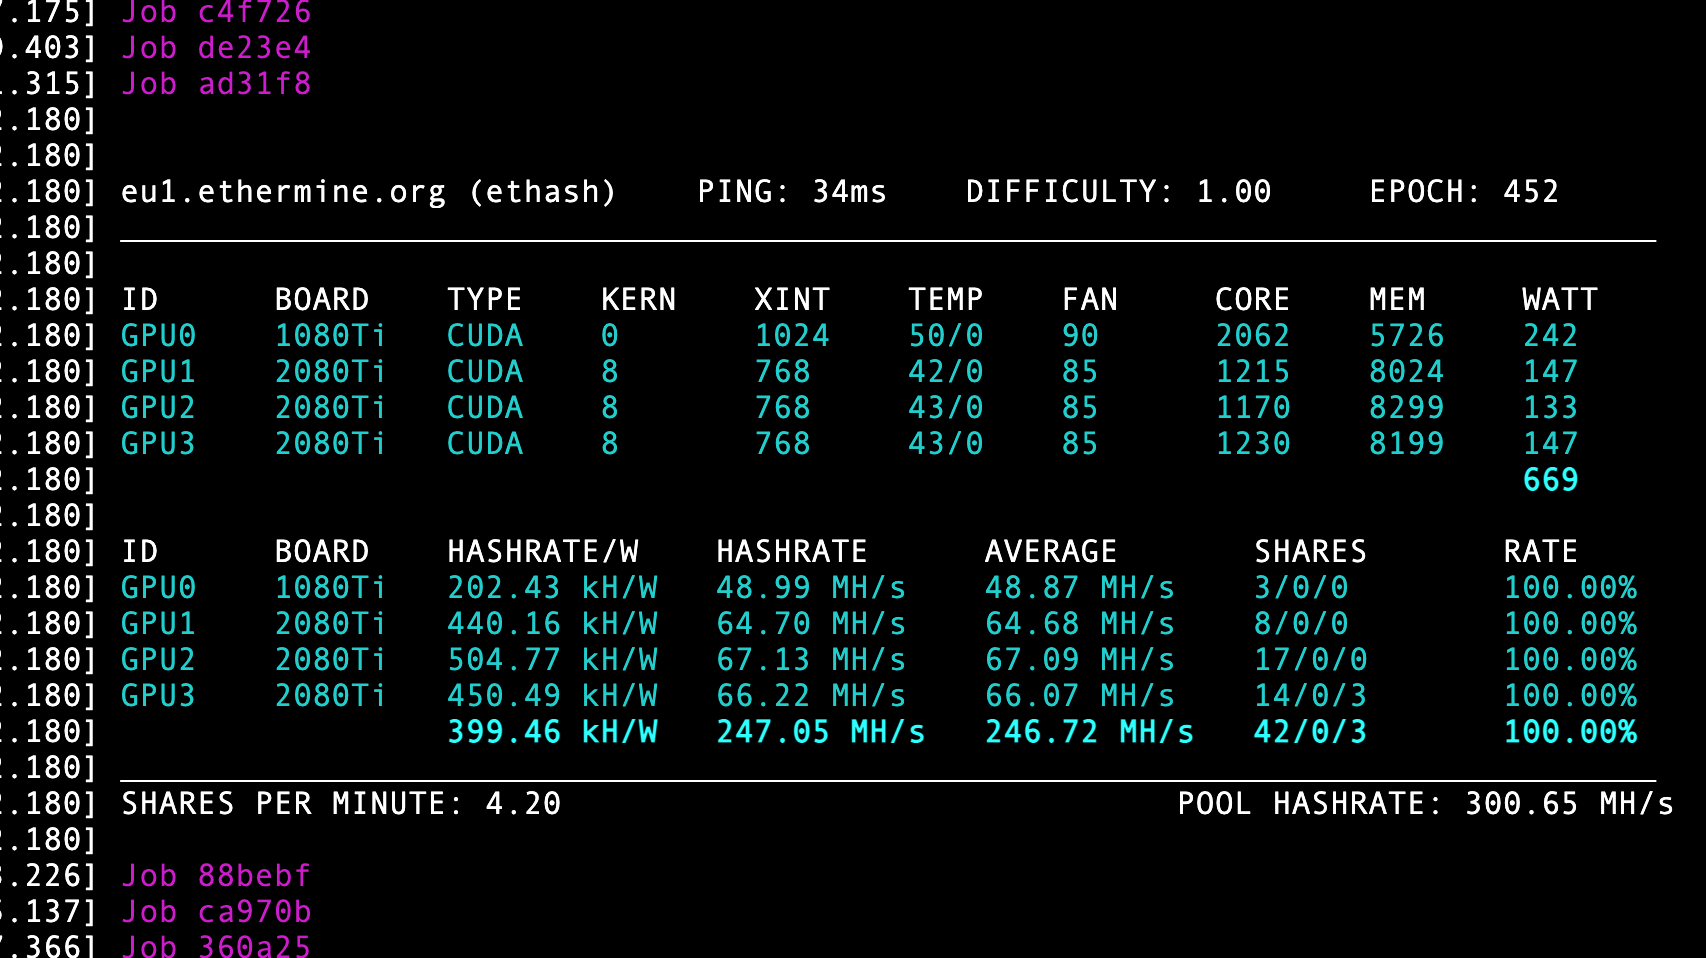
Task: Click the AVERAGE column header
Action: coord(1051,552)
